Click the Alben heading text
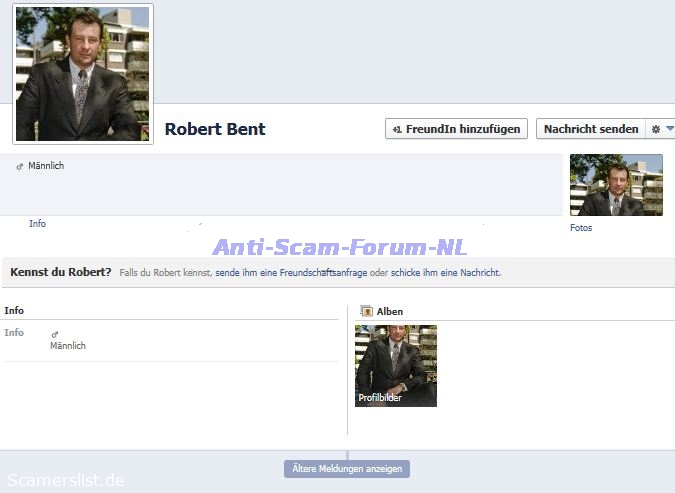The height and width of the screenshot is (493, 675). coord(390,312)
